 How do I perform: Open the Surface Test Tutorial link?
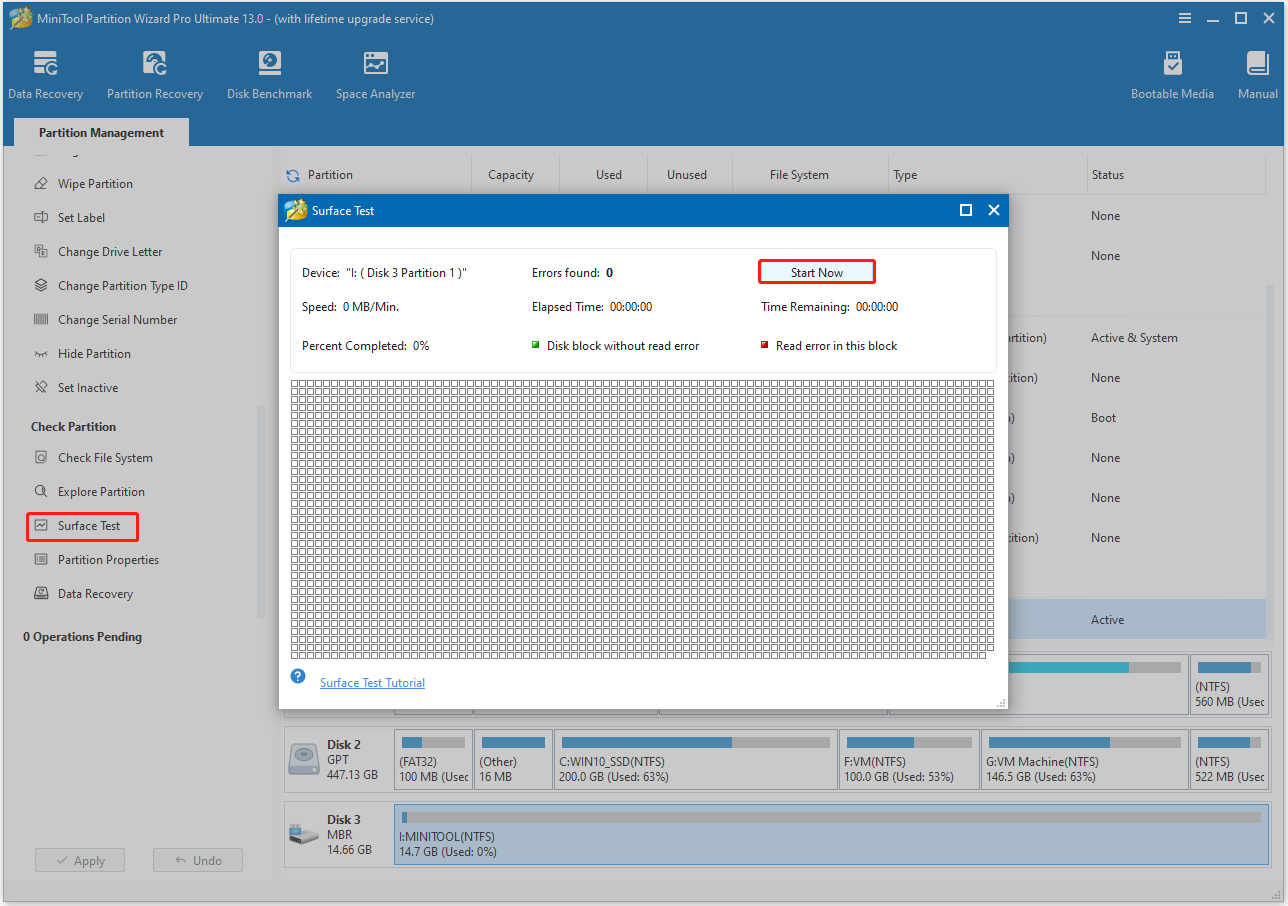tap(372, 682)
